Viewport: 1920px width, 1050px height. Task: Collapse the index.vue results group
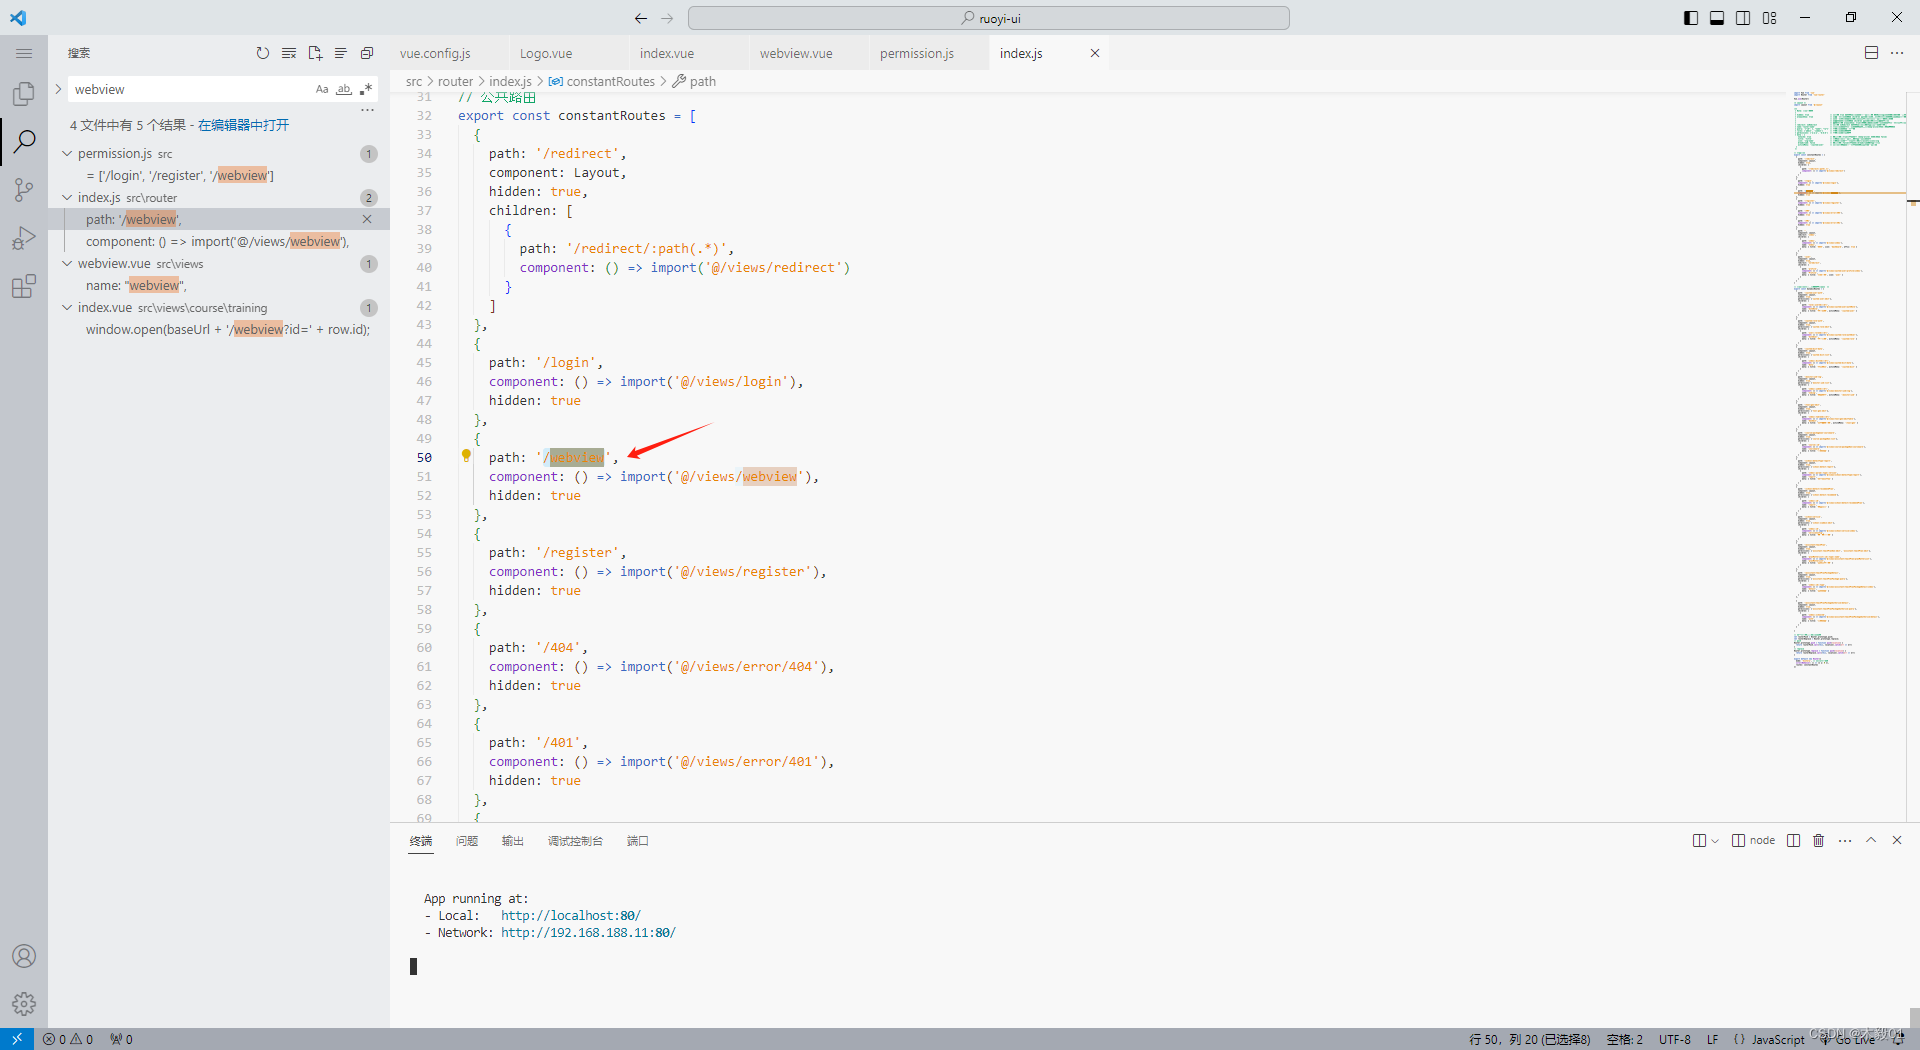click(67, 308)
